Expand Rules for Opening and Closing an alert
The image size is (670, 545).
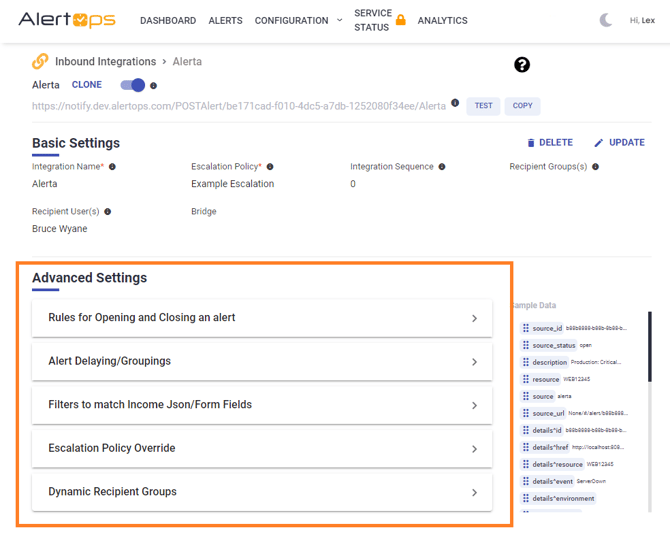coord(262,318)
